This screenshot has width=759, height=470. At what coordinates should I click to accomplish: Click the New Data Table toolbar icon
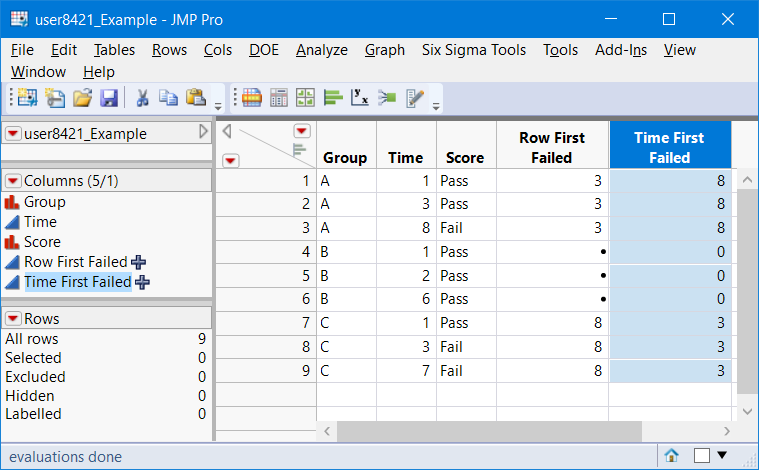(x=26, y=98)
